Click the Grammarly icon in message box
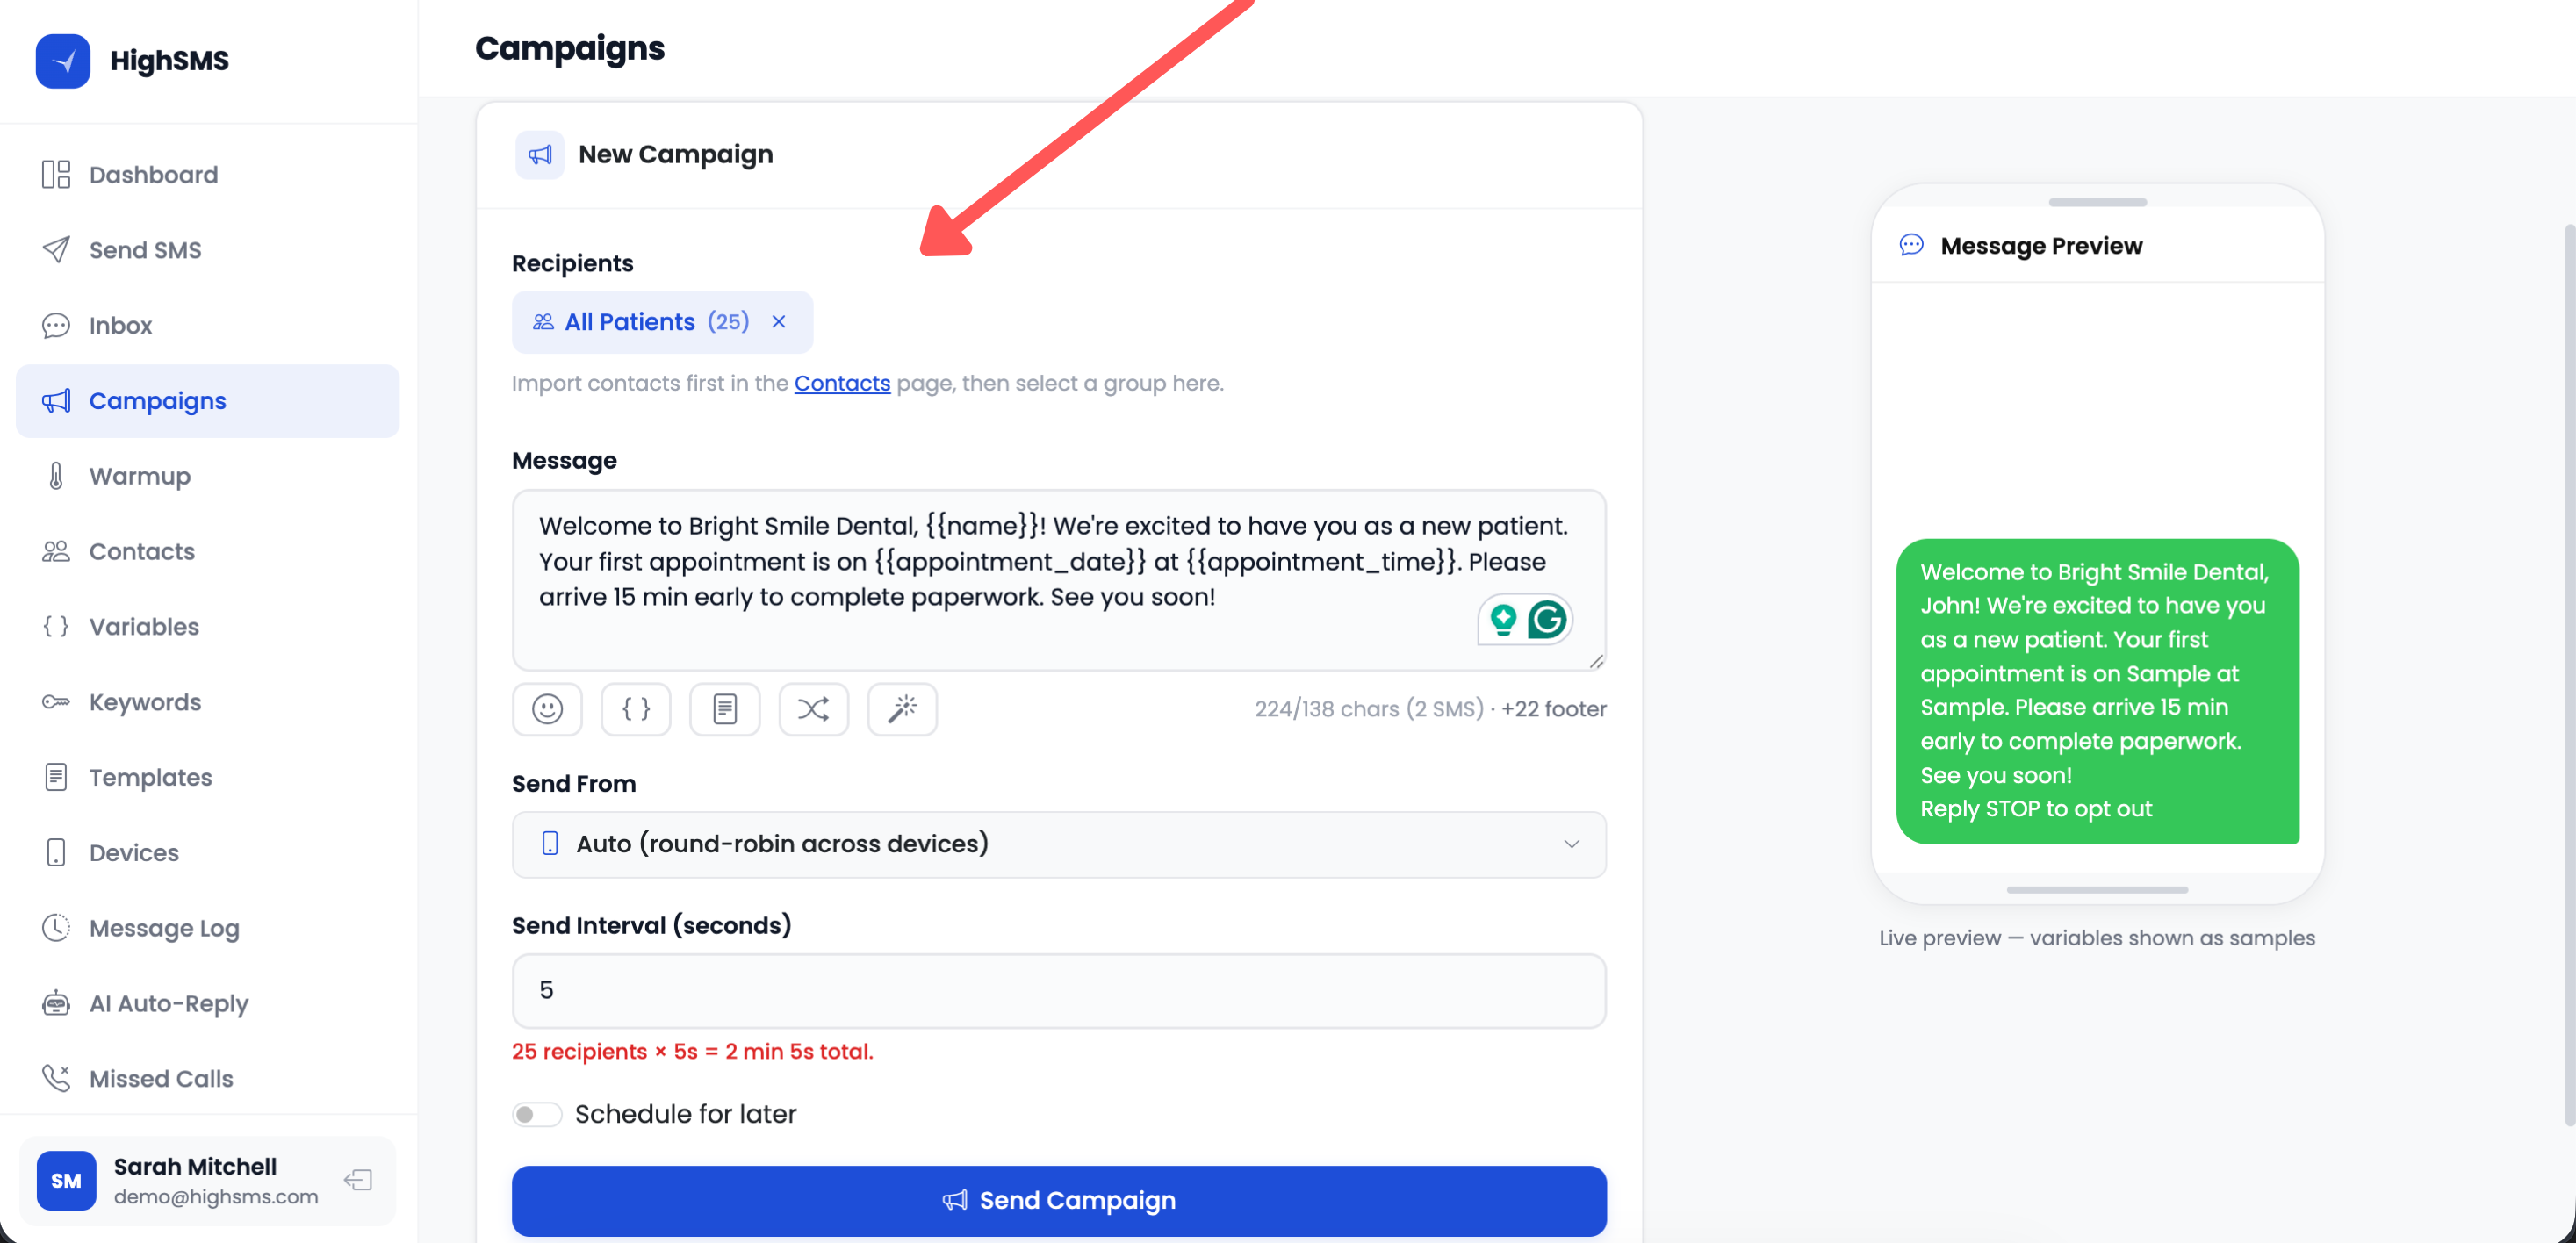This screenshot has height=1243, width=2576. coord(1547,620)
